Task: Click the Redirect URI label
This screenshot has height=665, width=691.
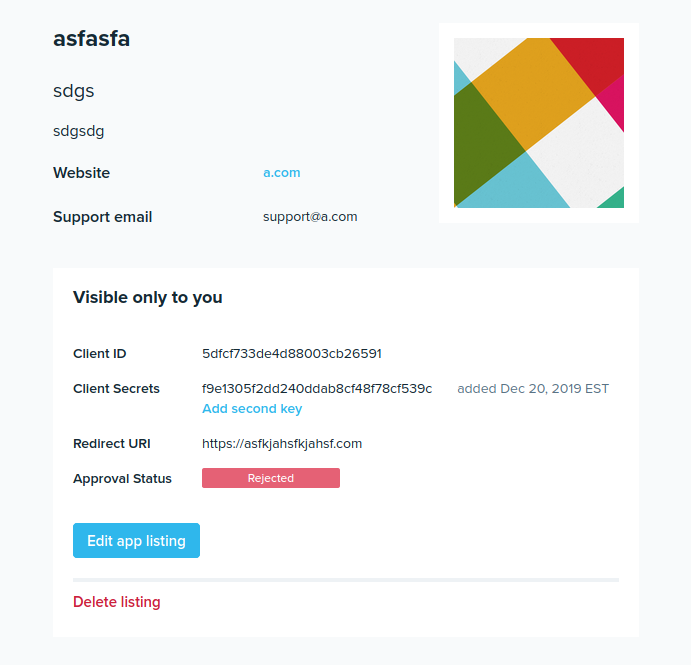Action: [x=111, y=444]
